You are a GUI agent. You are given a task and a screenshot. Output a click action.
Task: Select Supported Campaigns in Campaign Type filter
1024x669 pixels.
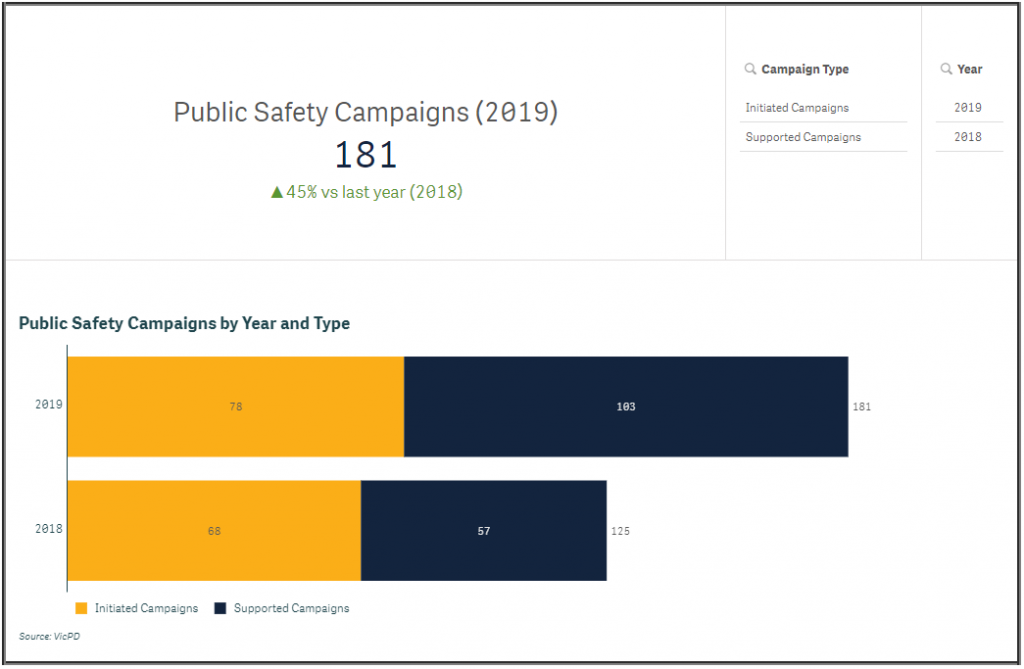click(803, 137)
